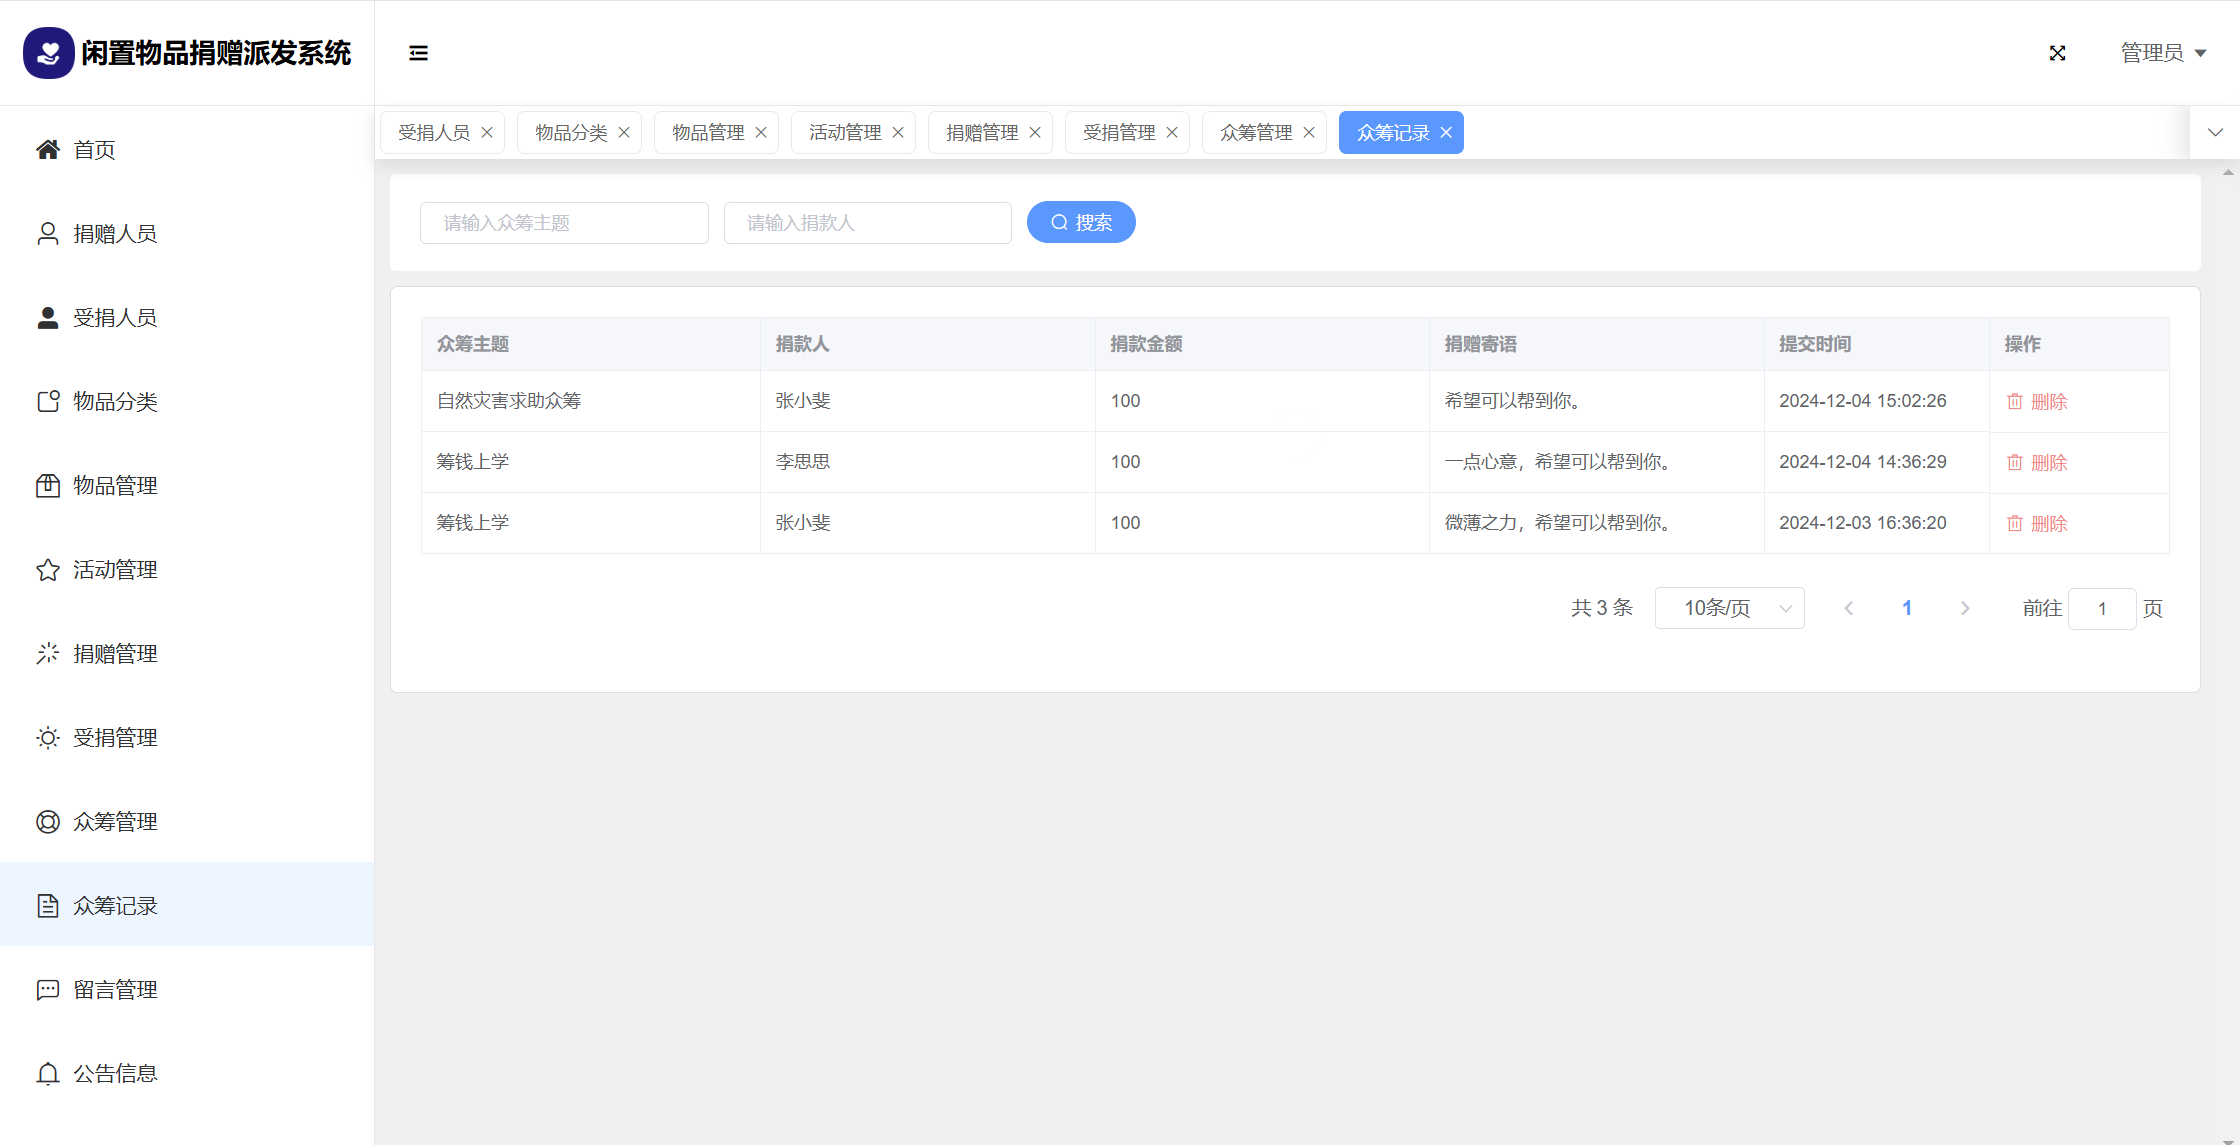The image size is (2240, 1145).
Task: Delete the 自然灾害求助众筹 record
Action: pos(2037,401)
